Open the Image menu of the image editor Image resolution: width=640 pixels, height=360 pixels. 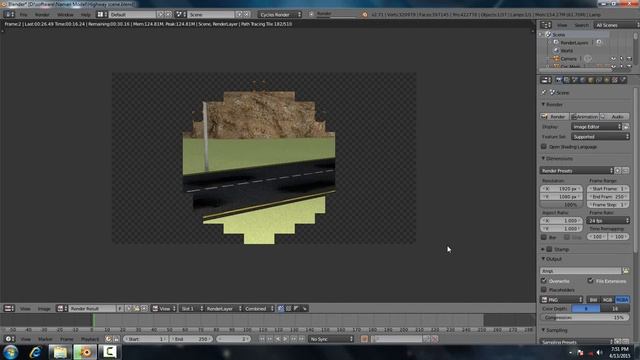coord(44,309)
